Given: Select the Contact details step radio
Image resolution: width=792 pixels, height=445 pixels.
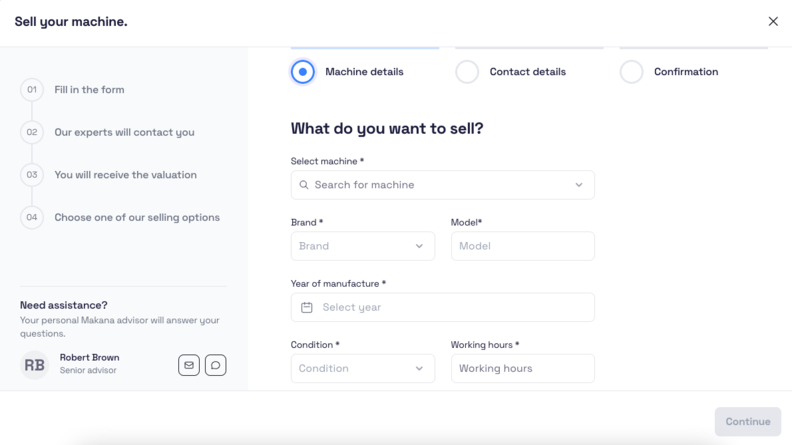Looking at the screenshot, I should click(x=467, y=72).
